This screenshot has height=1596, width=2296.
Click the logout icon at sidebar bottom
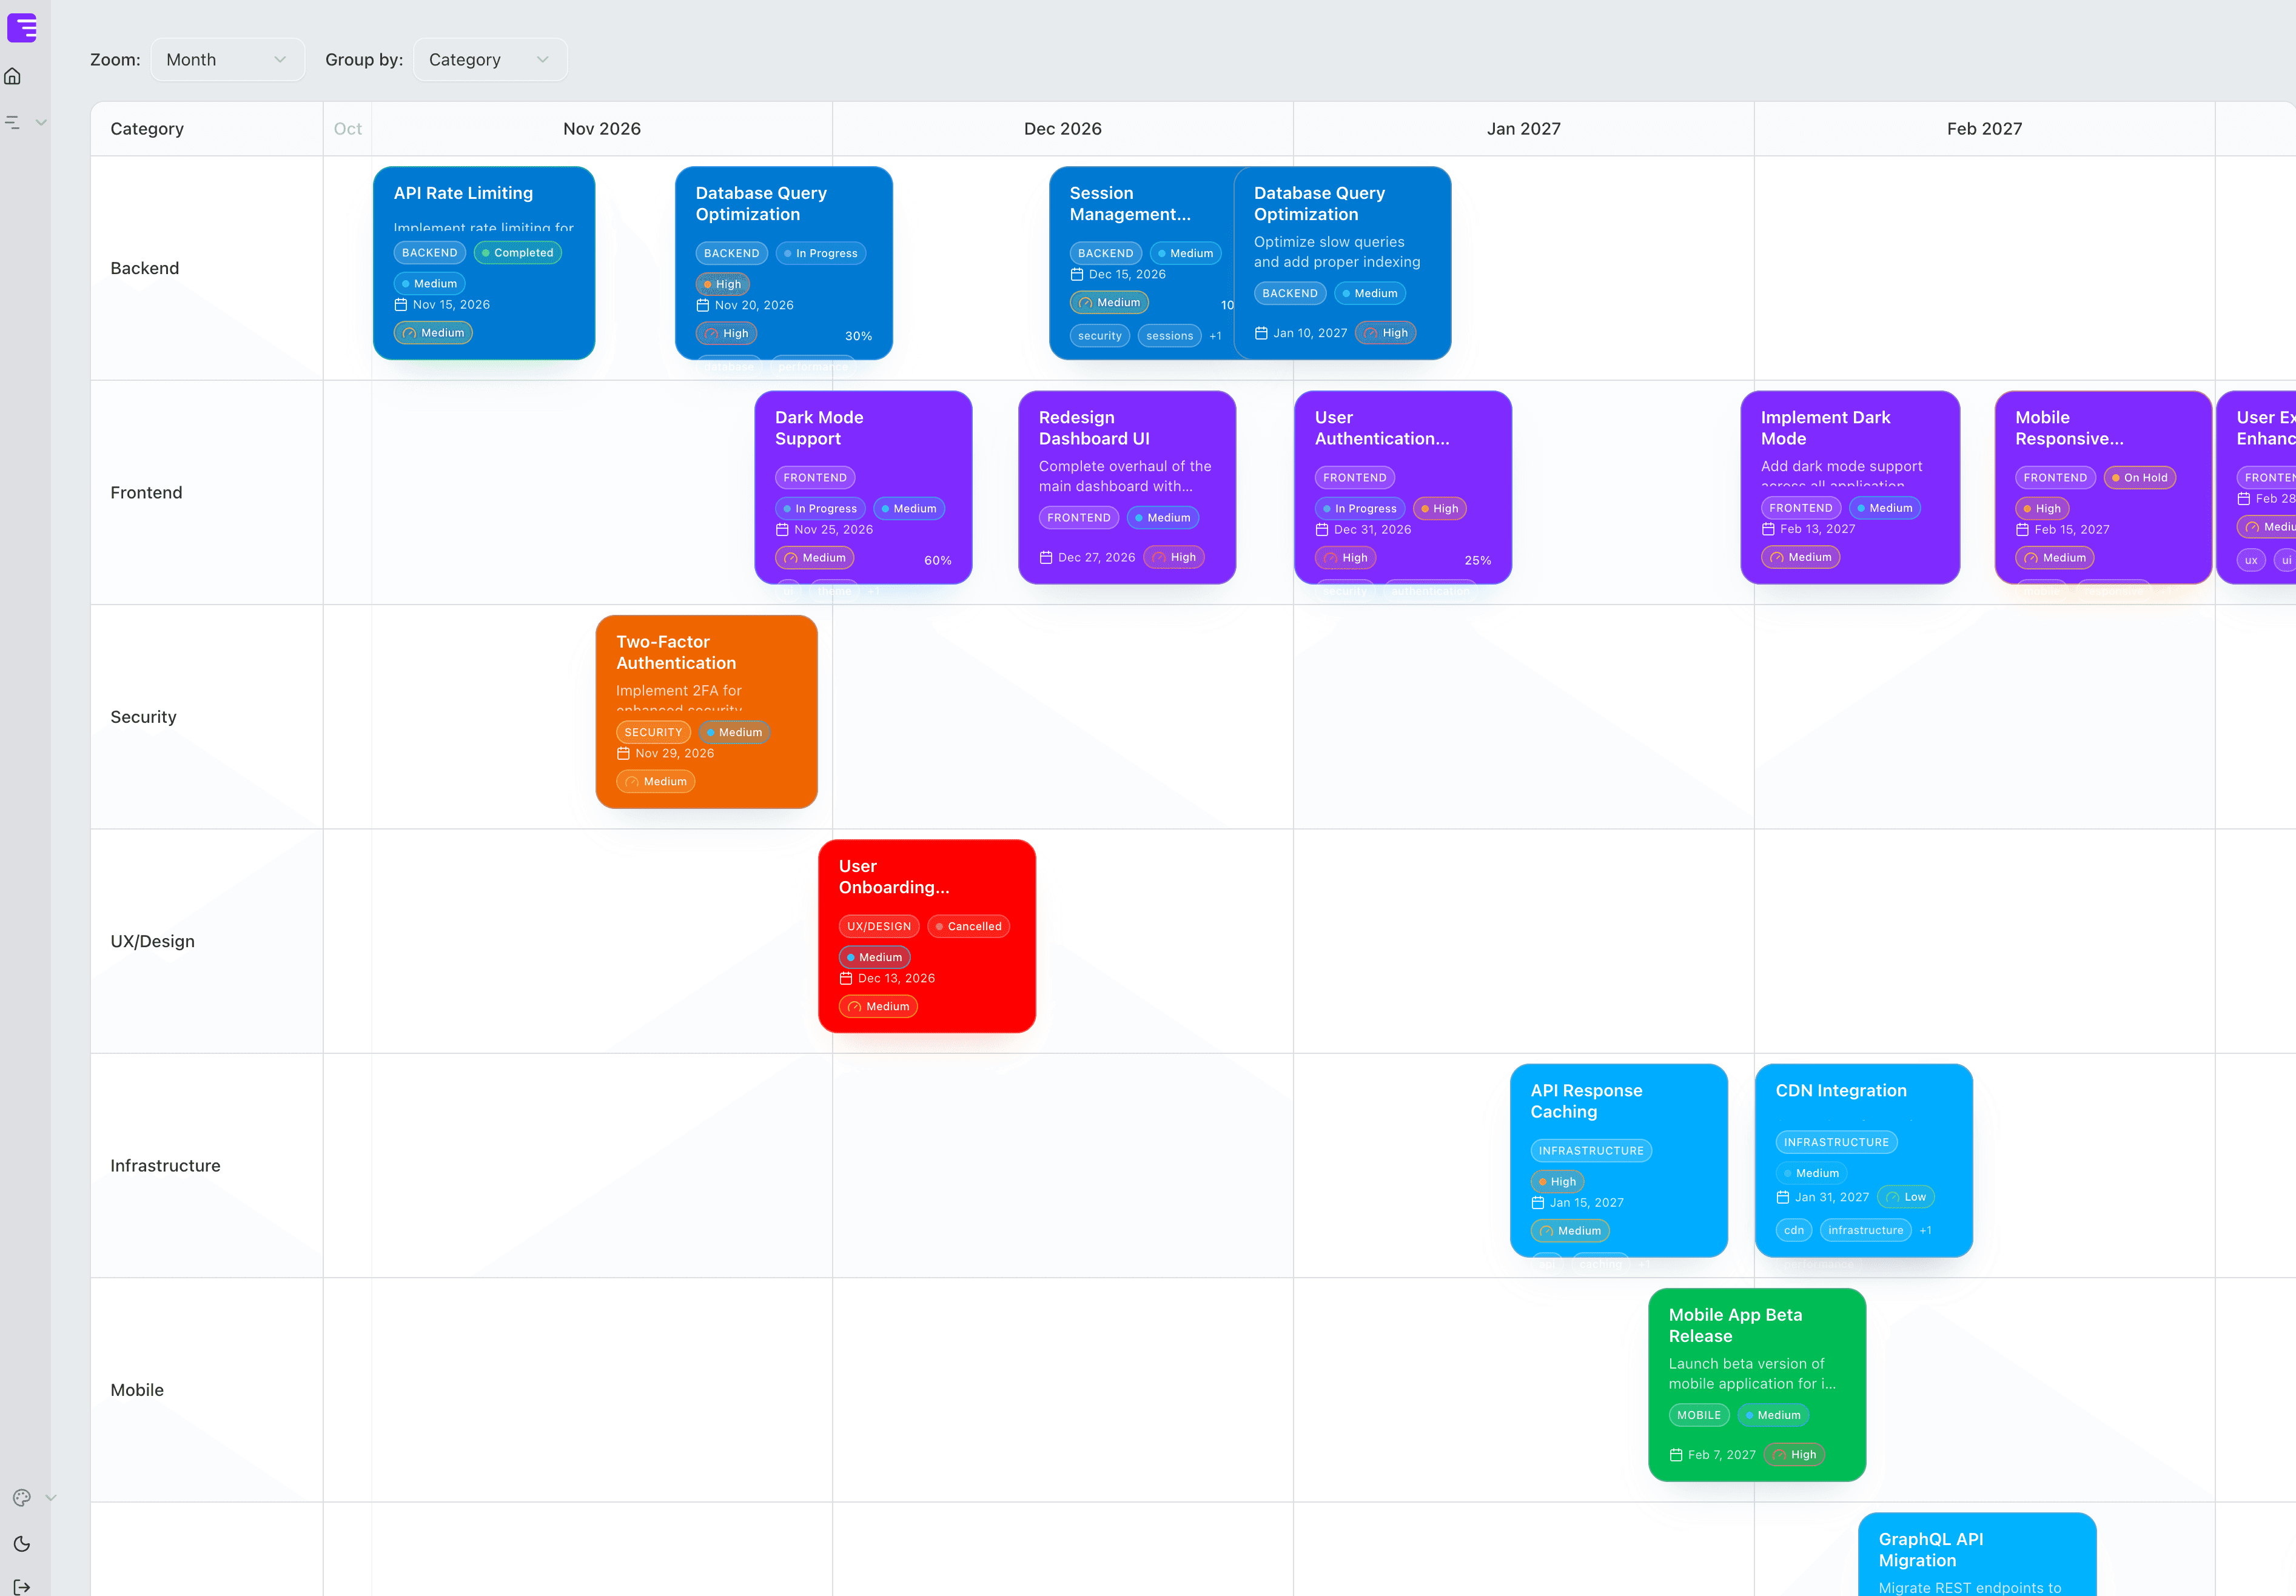pos(22,1586)
